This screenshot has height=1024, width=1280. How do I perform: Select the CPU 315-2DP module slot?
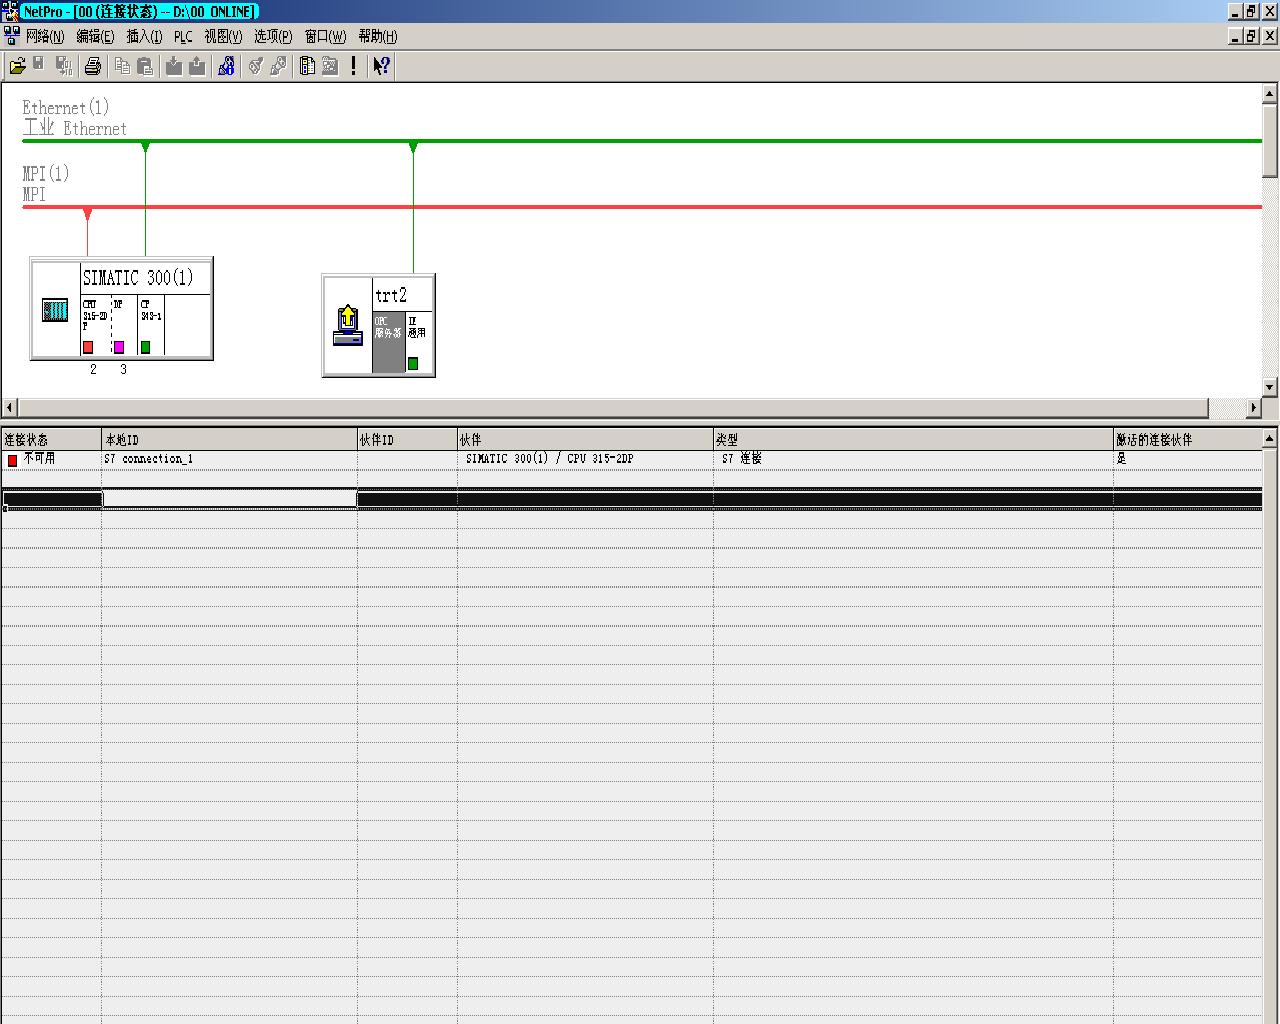96,326
